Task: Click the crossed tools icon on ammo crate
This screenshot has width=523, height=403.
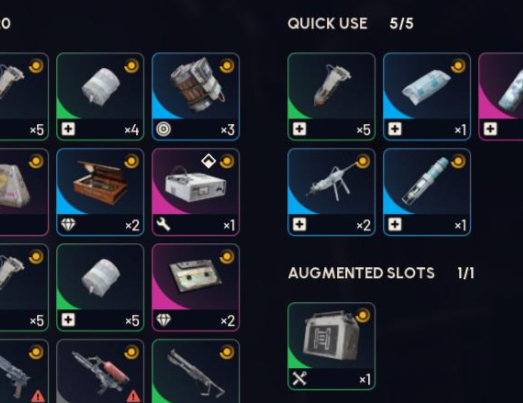Action: pyautogui.click(x=299, y=379)
